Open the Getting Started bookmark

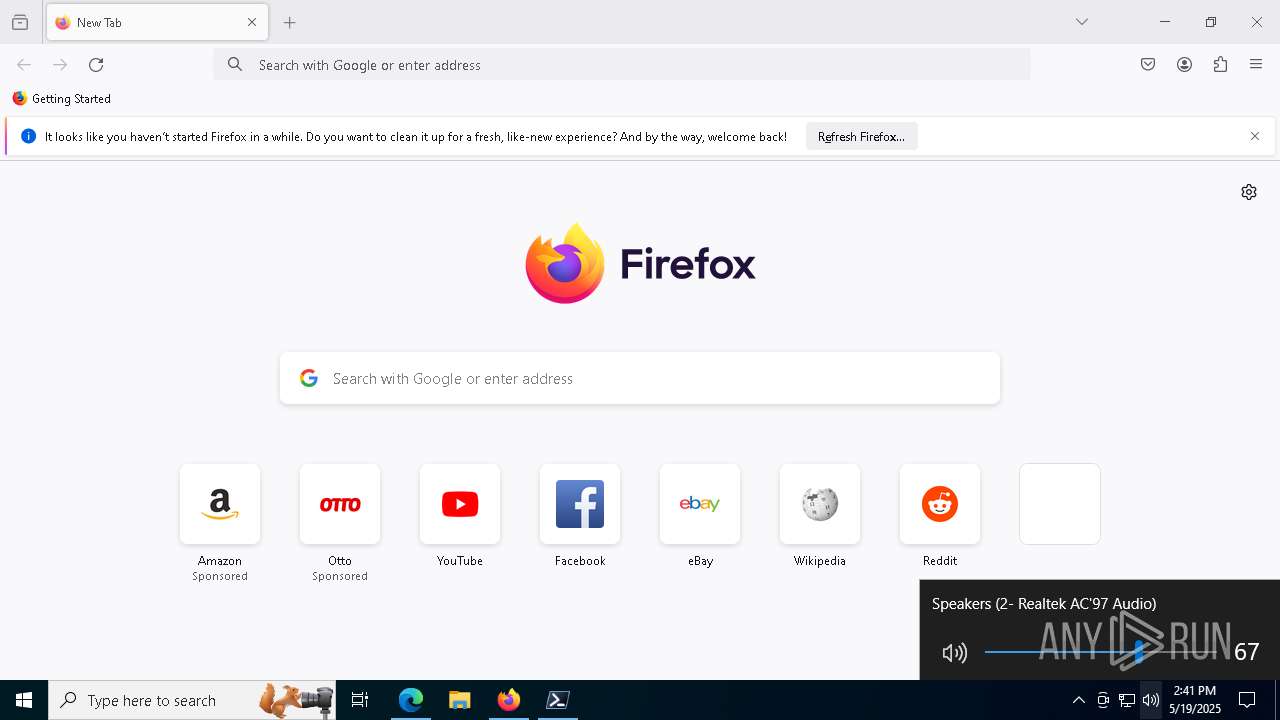(62, 99)
